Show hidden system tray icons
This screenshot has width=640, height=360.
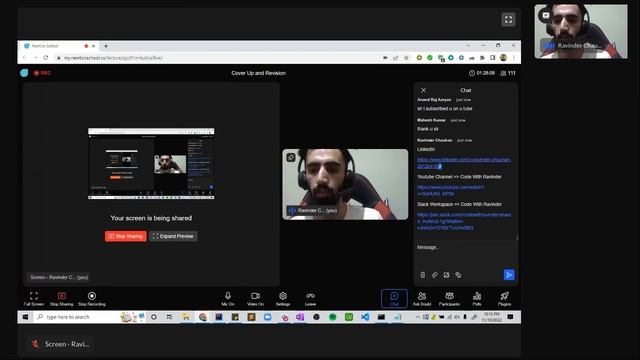(417, 317)
